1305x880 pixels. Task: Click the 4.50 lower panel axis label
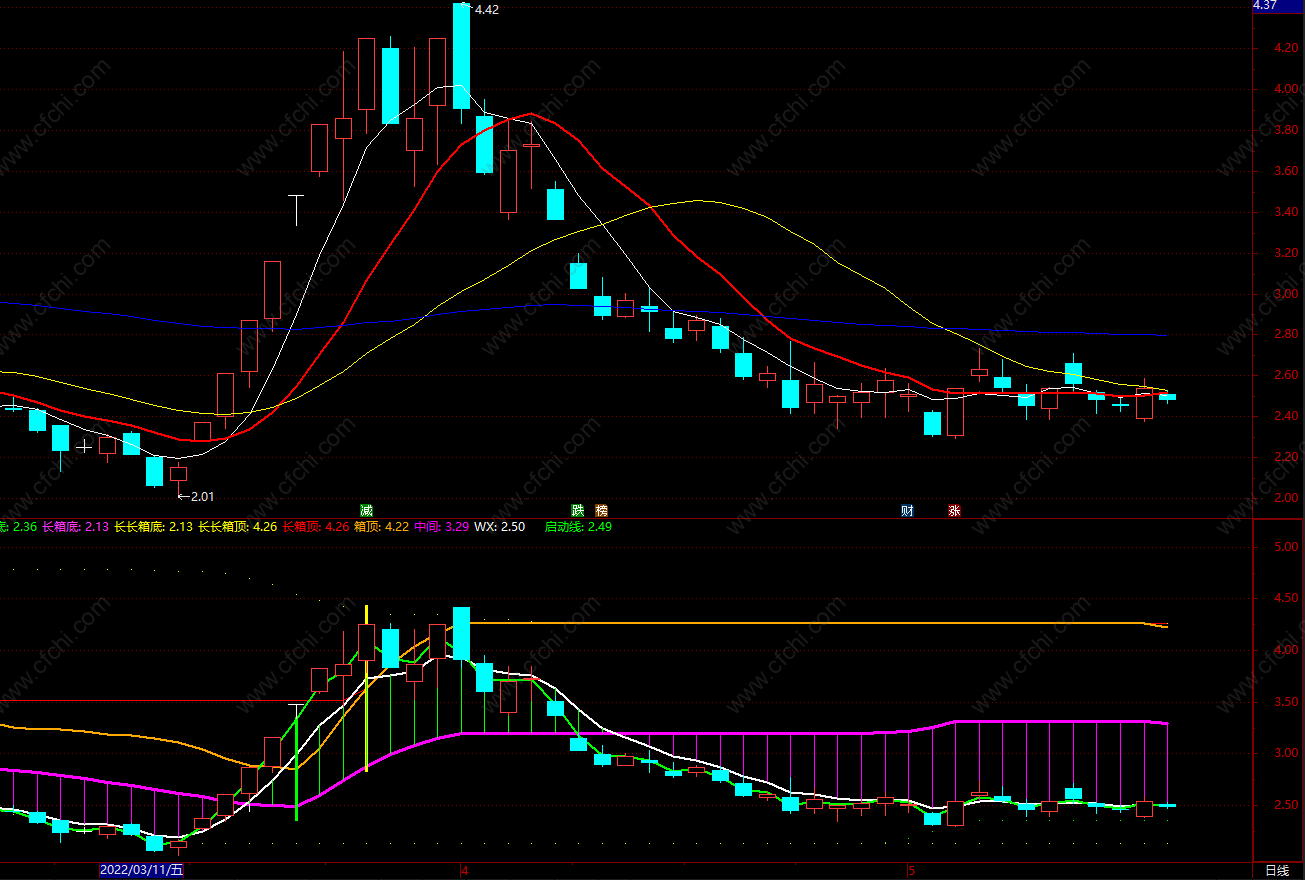pyautogui.click(x=1286, y=599)
